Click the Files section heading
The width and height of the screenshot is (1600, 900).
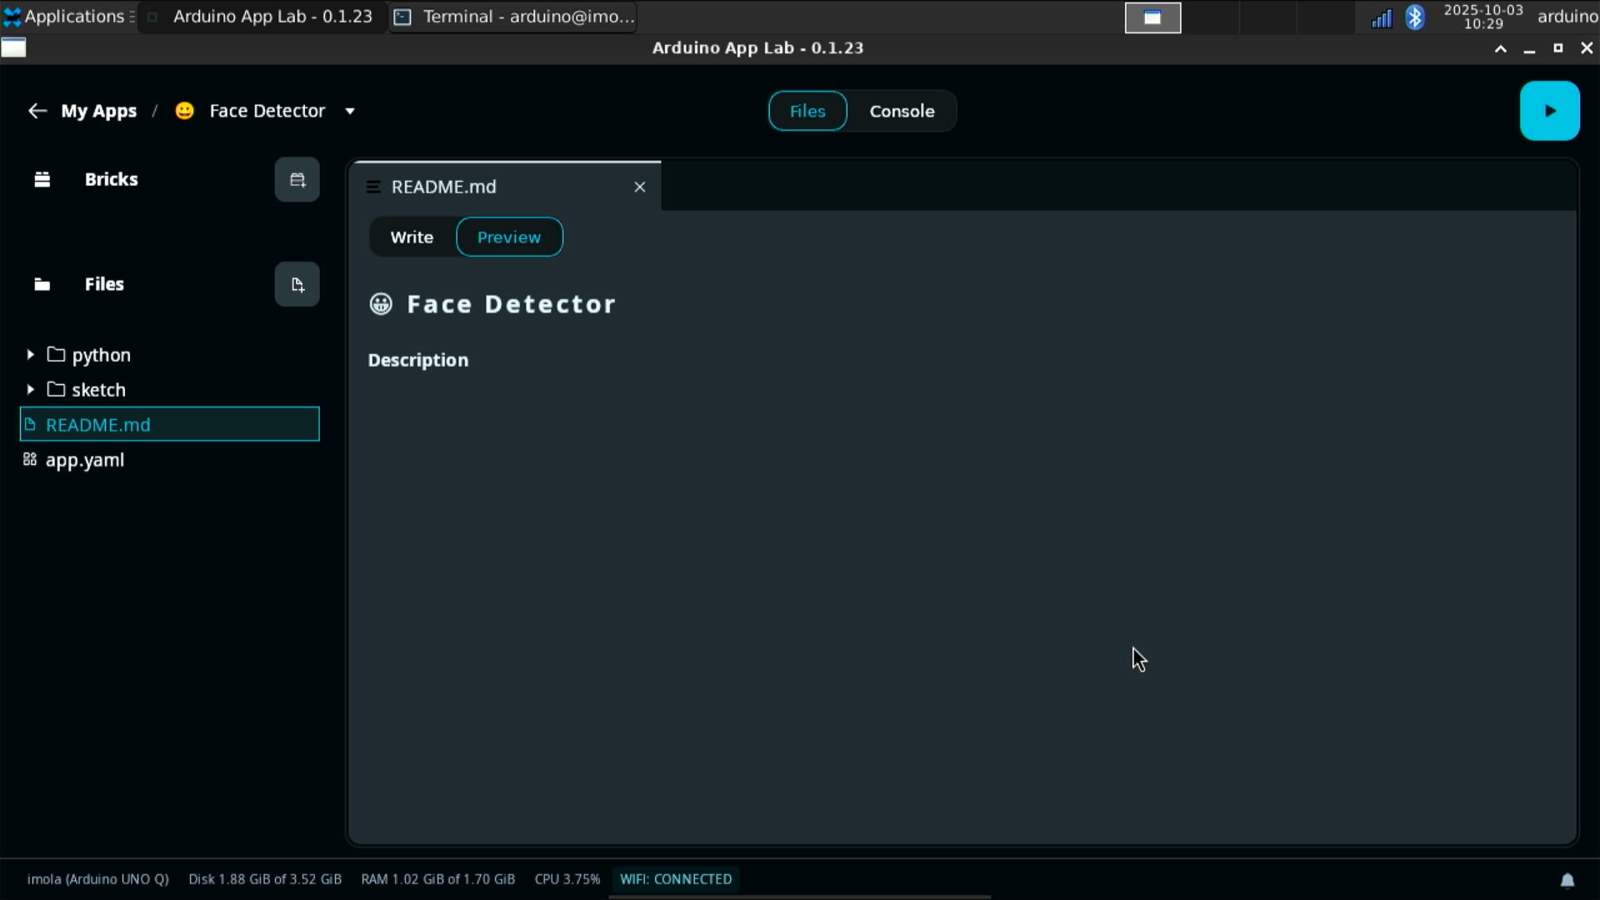pos(104,285)
